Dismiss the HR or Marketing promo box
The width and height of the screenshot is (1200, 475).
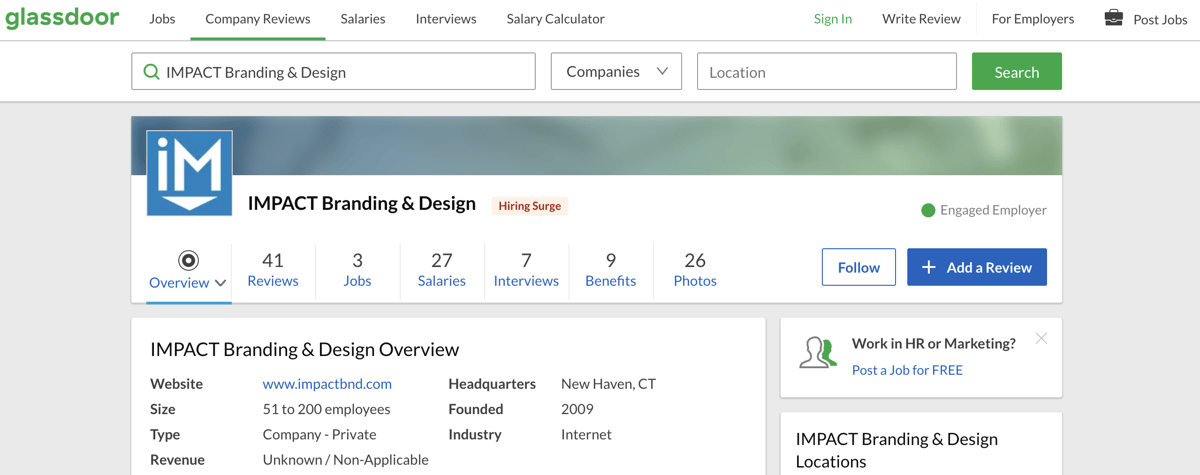(1041, 339)
